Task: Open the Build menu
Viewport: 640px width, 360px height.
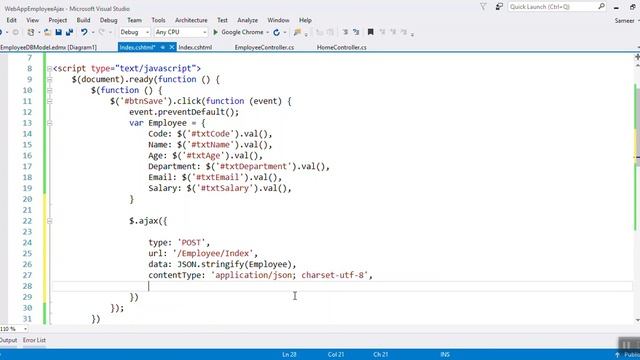Action: (x=83, y=20)
